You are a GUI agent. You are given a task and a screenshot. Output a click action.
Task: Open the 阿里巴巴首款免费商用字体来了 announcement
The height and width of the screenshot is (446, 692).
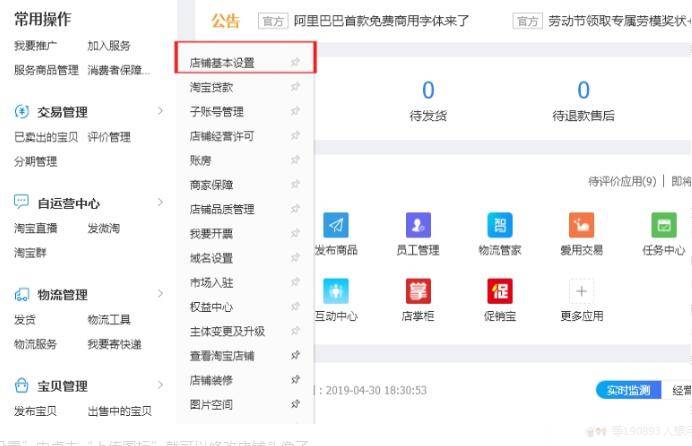coord(381,21)
